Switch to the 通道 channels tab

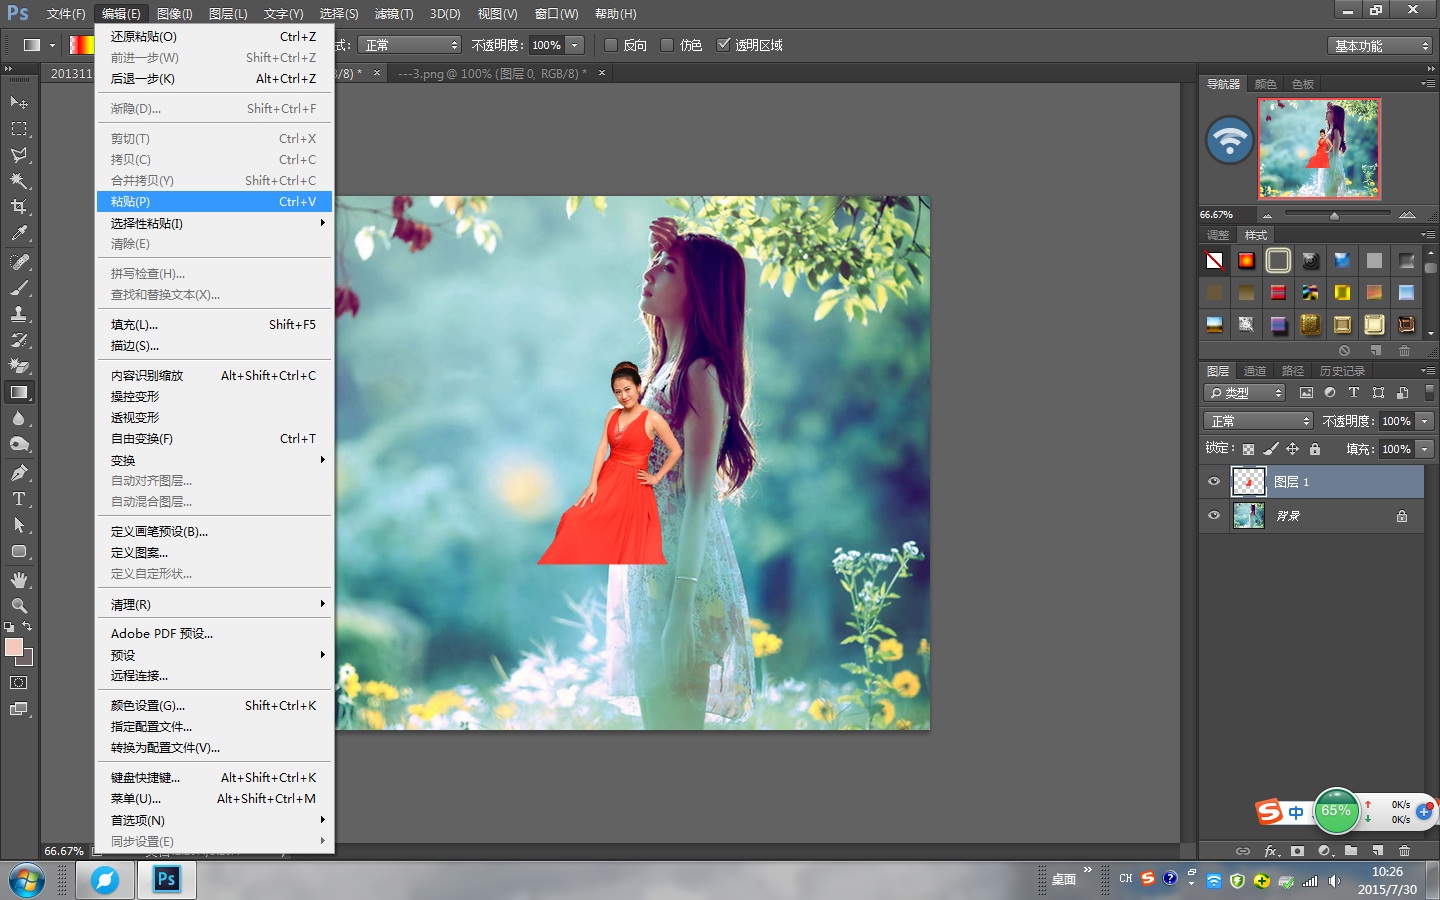tap(1255, 371)
